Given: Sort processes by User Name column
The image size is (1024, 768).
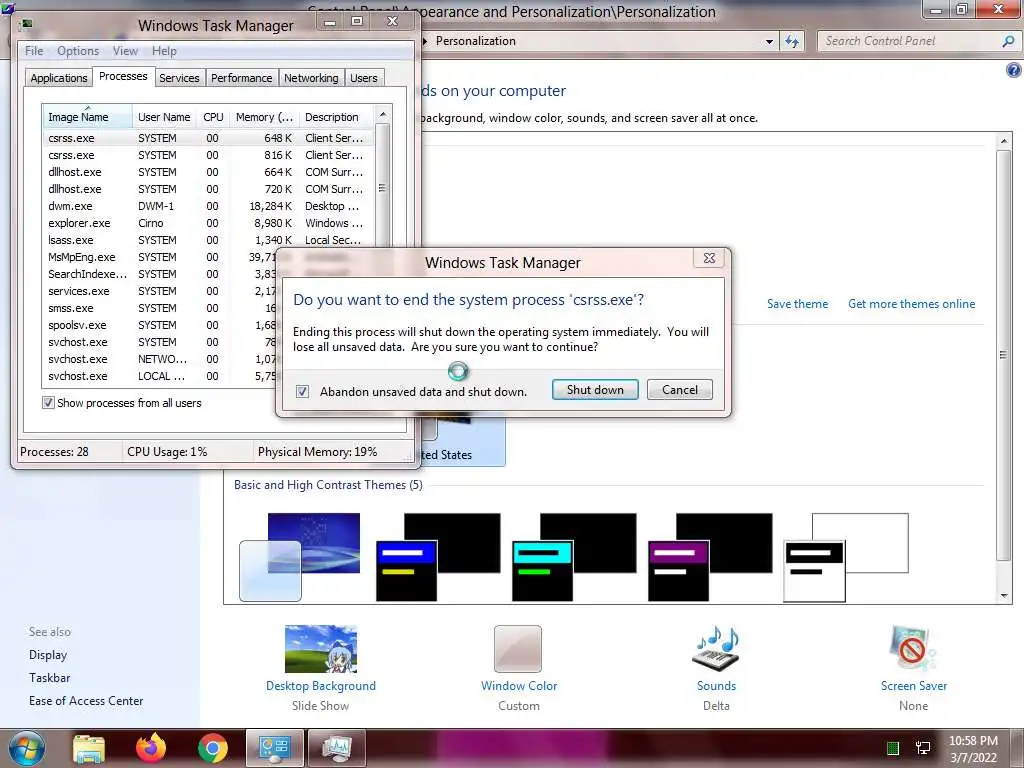Looking at the screenshot, I should coord(165,117).
